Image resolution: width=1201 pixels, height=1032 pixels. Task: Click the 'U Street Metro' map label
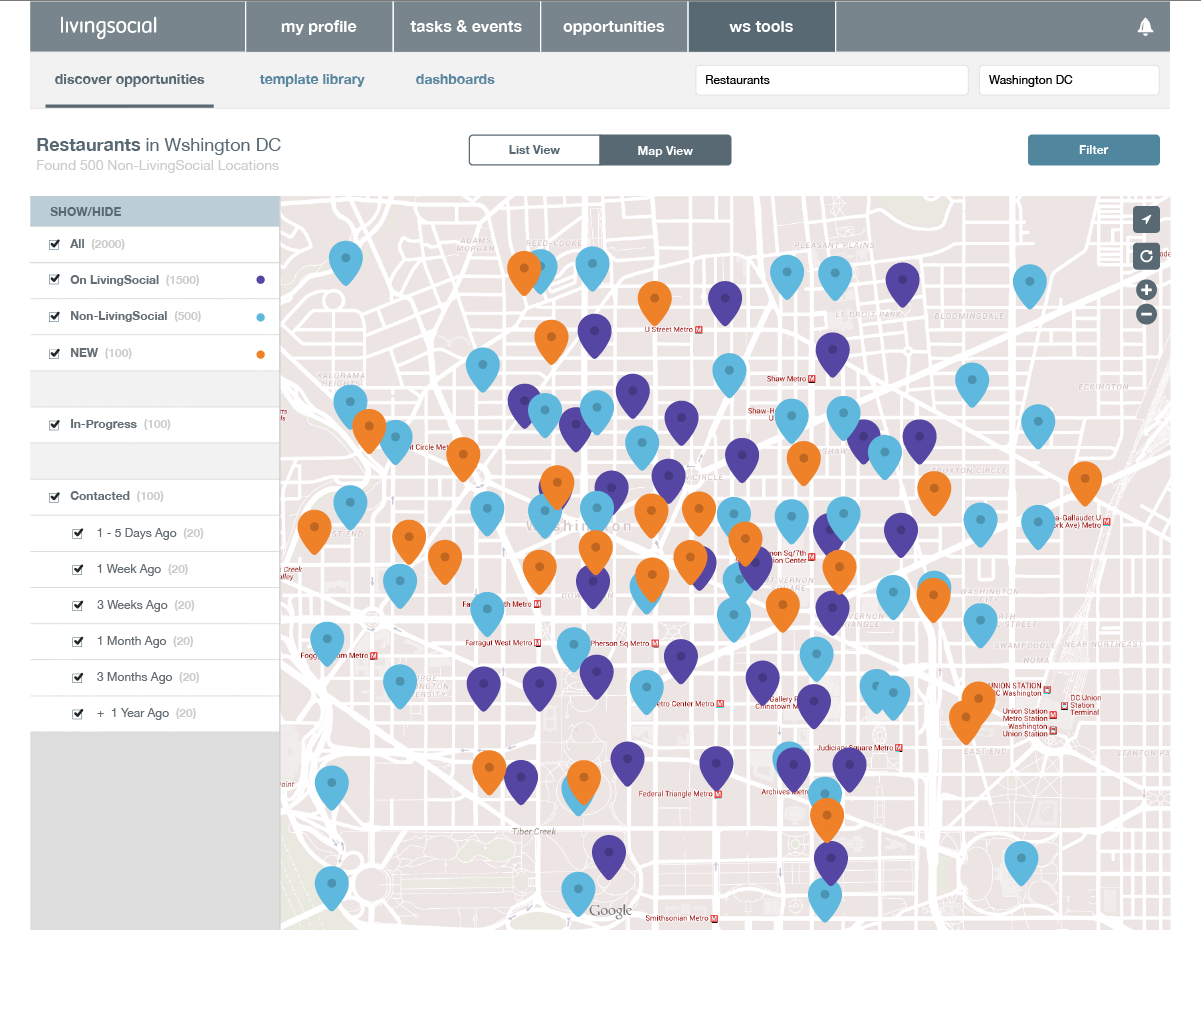(669, 330)
